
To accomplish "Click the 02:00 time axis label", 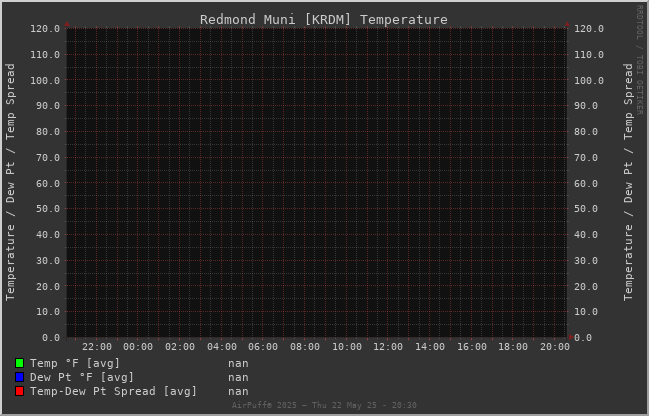I will point(180,347).
